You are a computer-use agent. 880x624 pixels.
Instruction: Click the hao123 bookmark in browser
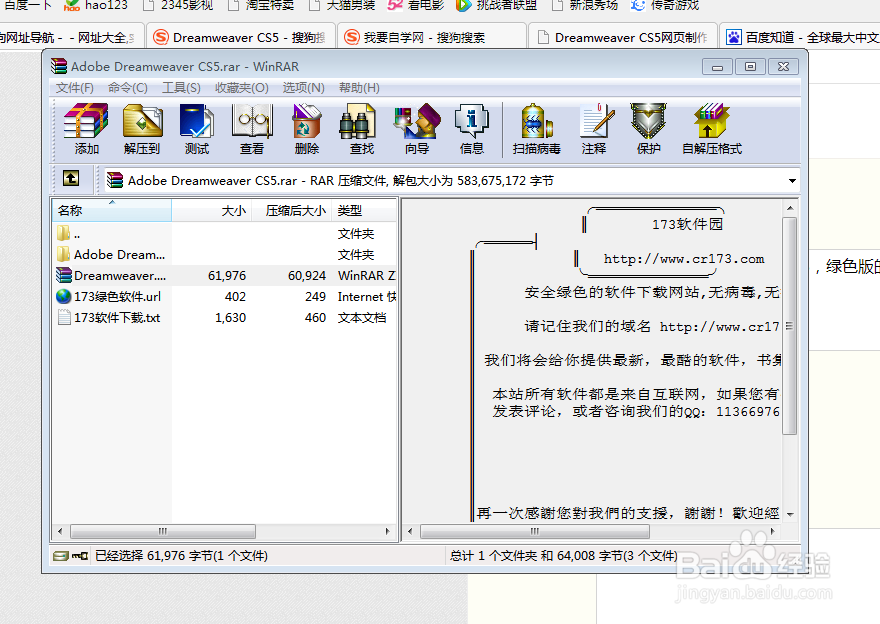95,6
